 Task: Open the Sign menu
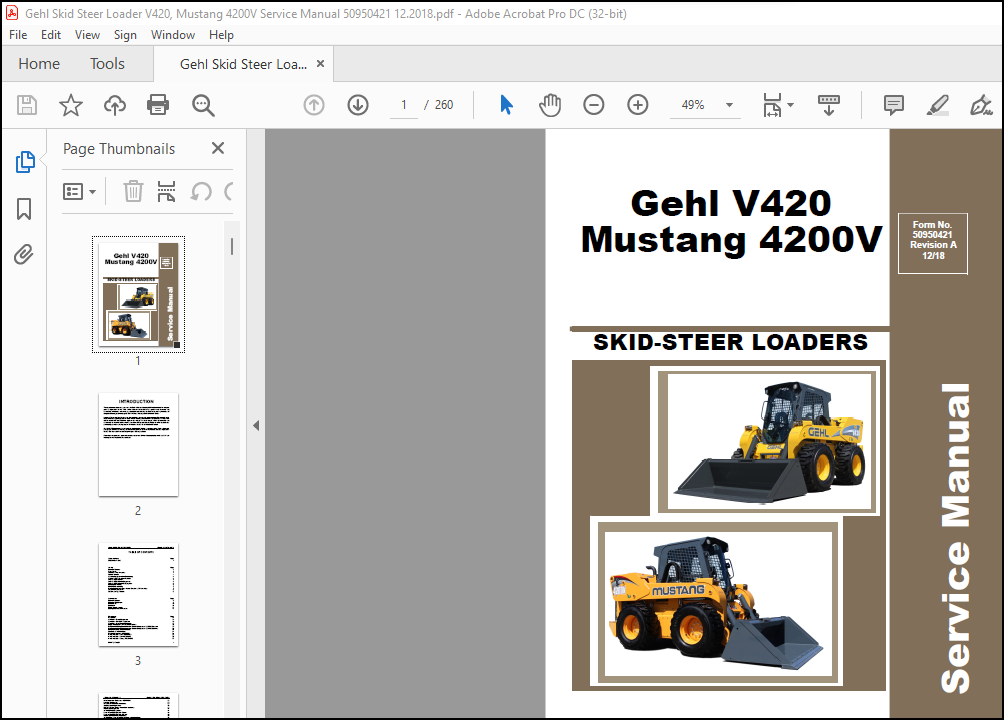click(126, 35)
